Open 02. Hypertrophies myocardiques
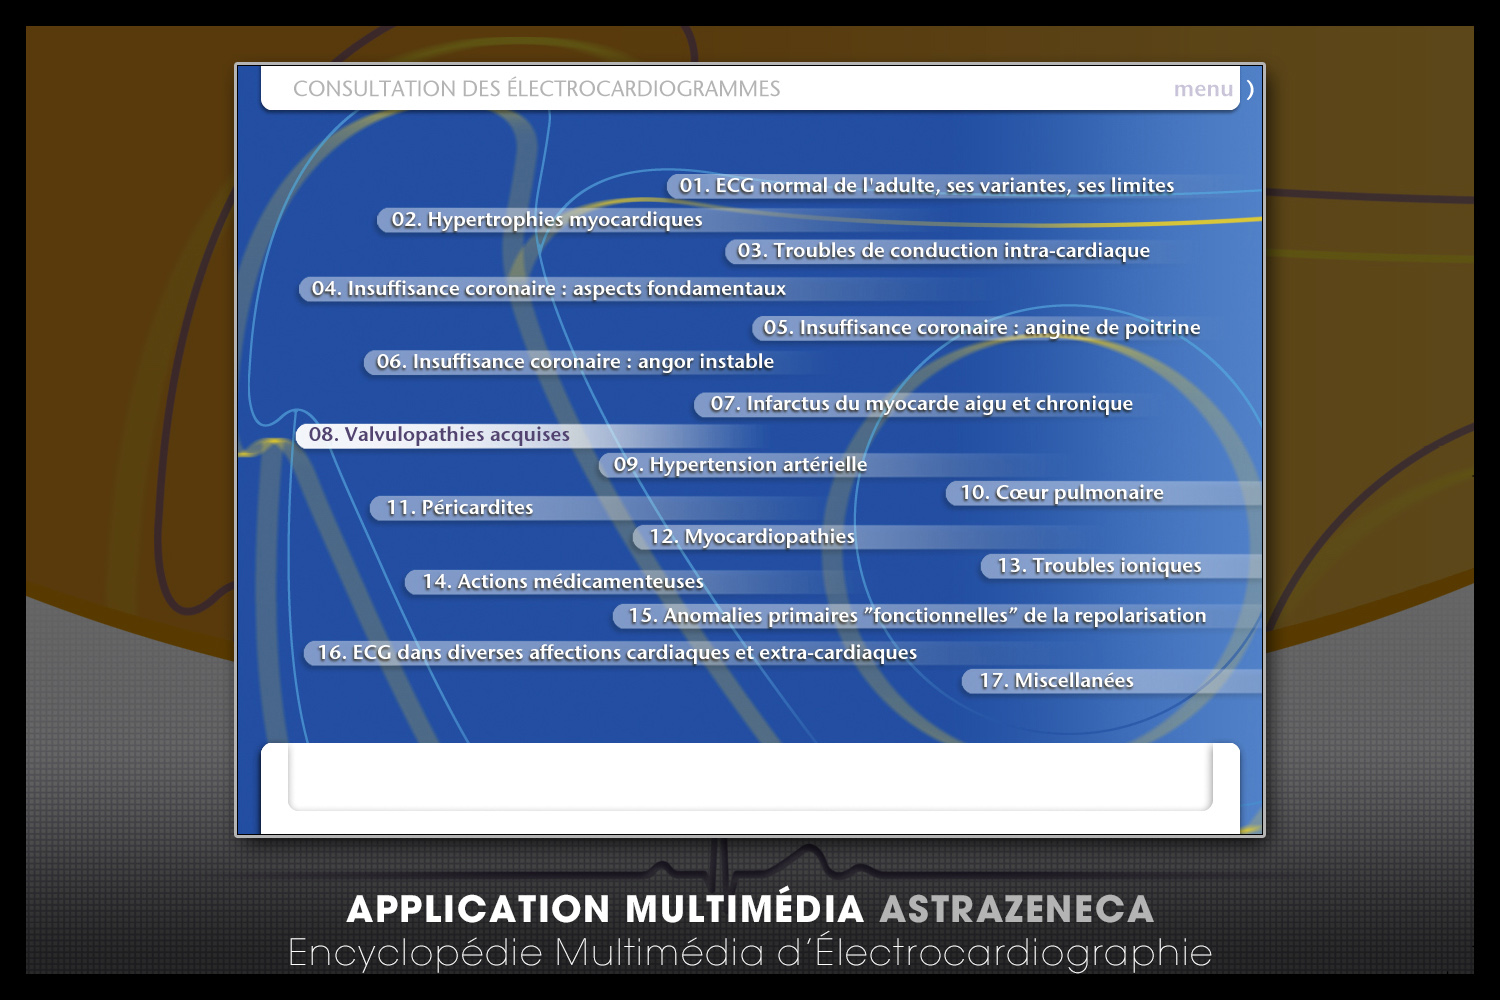Screen dimensions: 1500x1000 point(547,220)
